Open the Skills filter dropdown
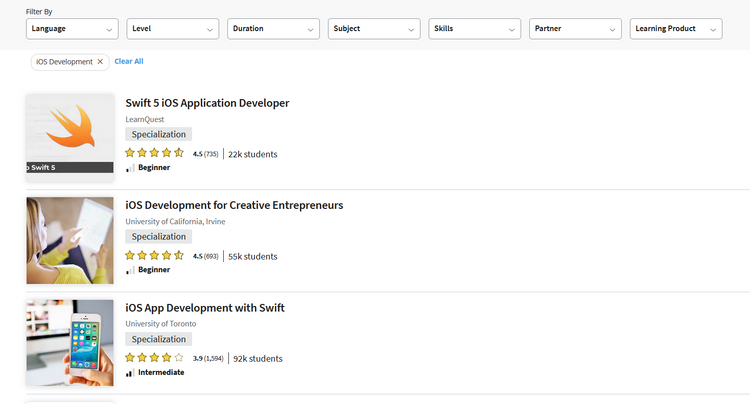The height and width of the screenshot is (404, 750). point(474,29)
